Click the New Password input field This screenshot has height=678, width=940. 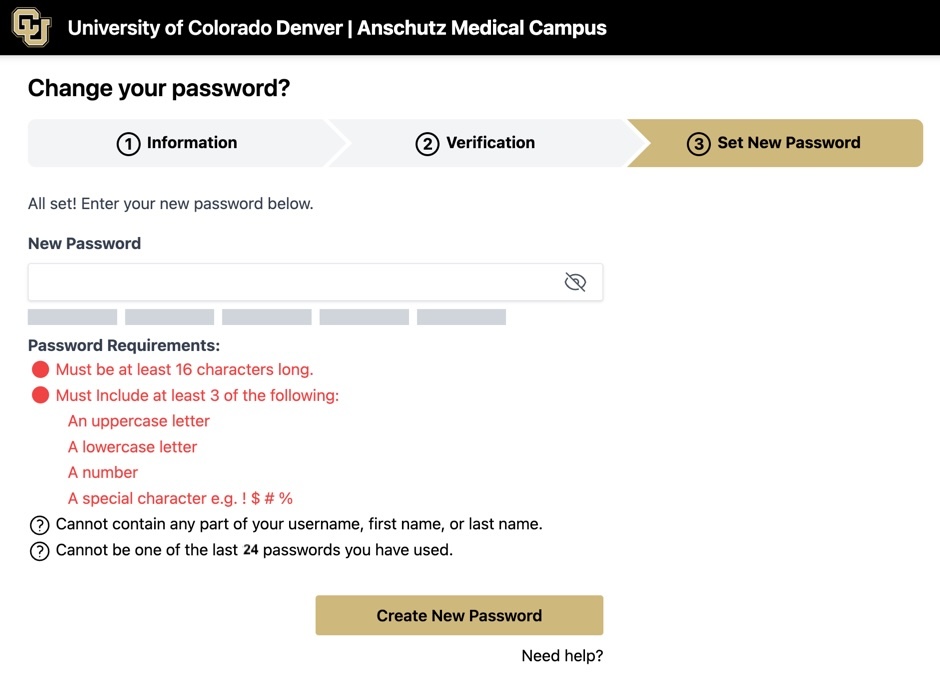[x=315, y=282]
